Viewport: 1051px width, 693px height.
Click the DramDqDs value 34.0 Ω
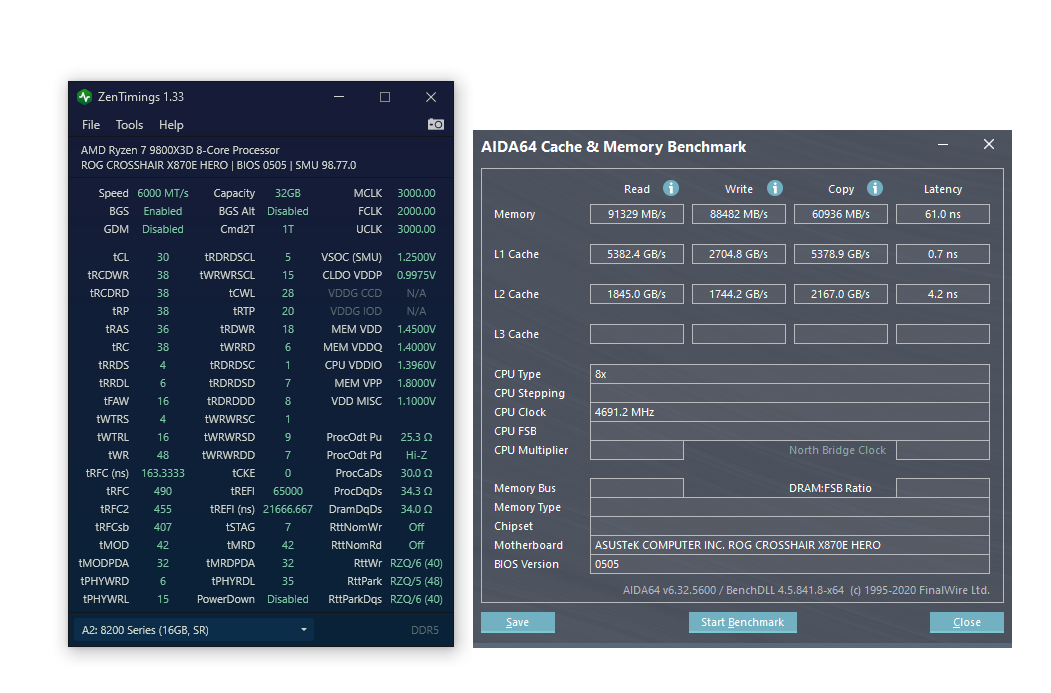click(416, 510)
